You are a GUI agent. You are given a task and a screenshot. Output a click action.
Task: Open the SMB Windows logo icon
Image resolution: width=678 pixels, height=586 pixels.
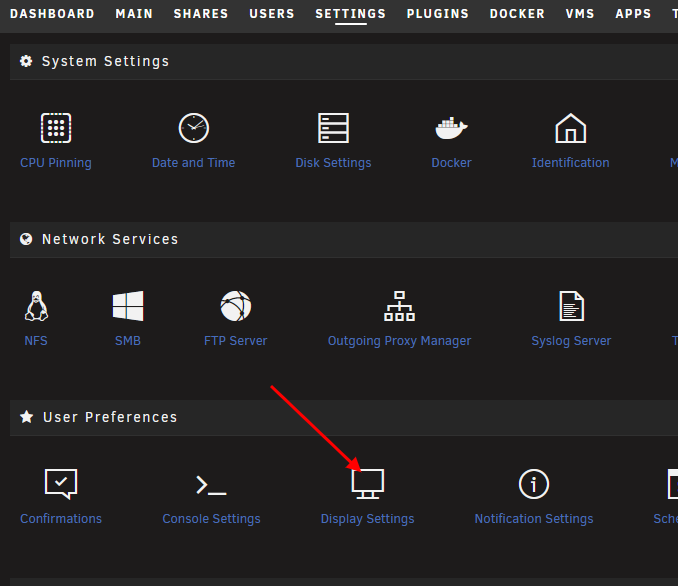point(128,306)
